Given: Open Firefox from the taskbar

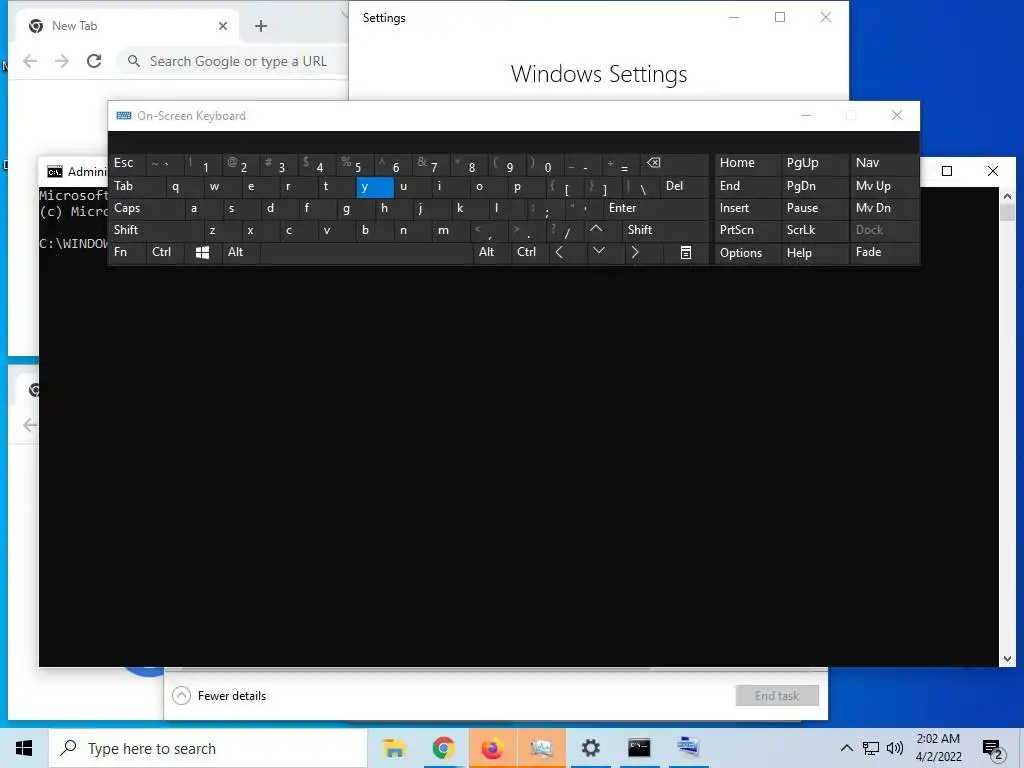Looking at the screenshot, I should [x=492, y=748].
